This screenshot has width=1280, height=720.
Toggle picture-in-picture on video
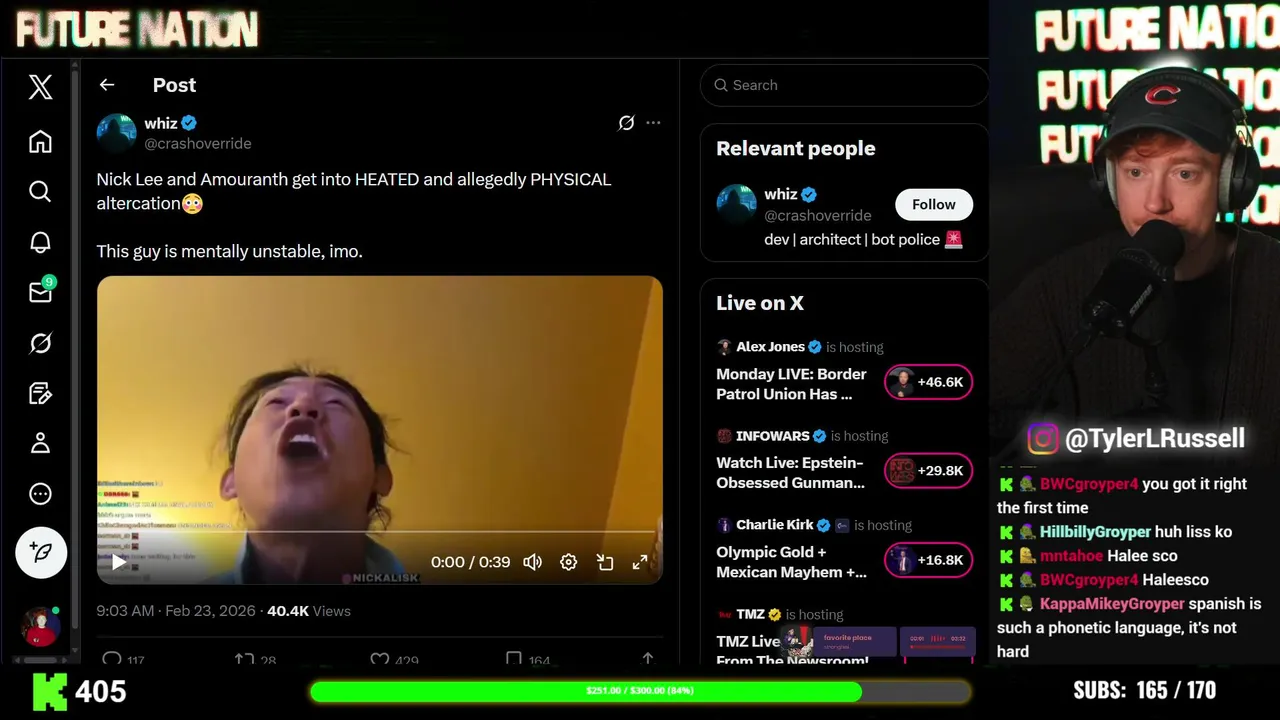[605, 562]
